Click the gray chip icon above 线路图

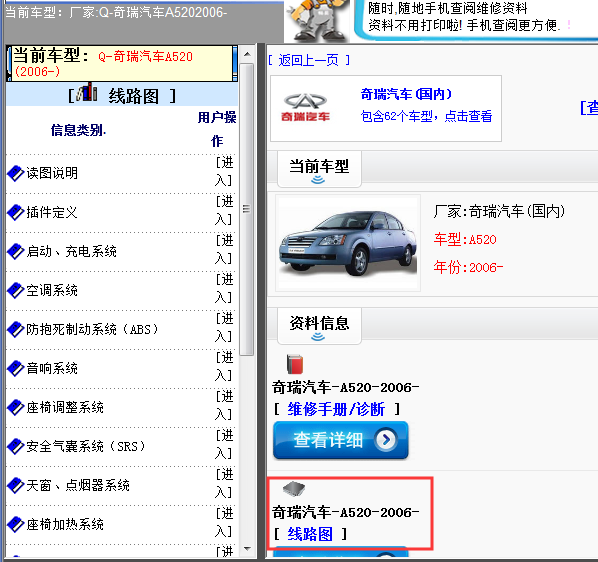pyautogui.click(x=294, y=489)
